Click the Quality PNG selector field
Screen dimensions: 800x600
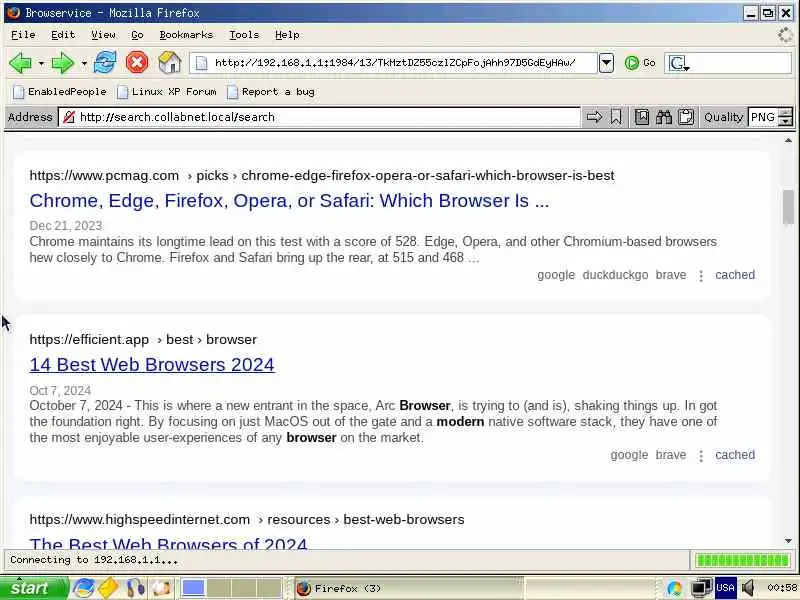[763, 117]
